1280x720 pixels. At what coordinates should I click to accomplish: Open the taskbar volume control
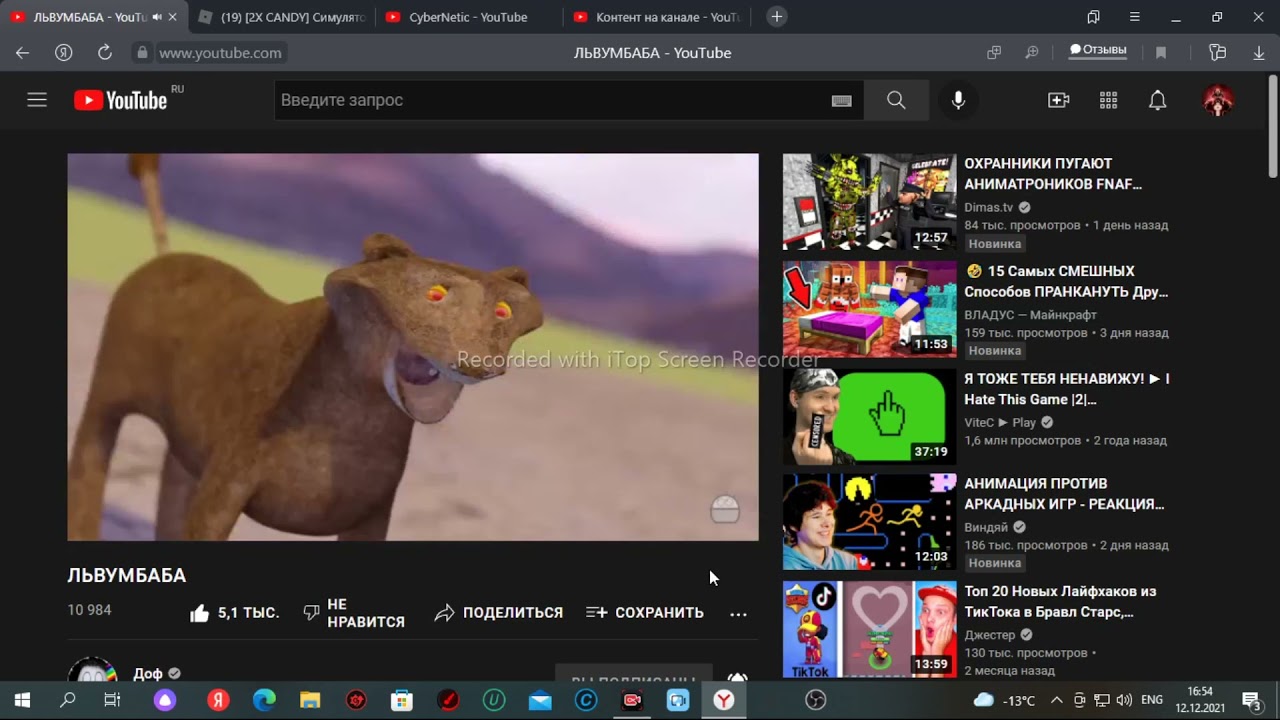(x=1123, y=700)
